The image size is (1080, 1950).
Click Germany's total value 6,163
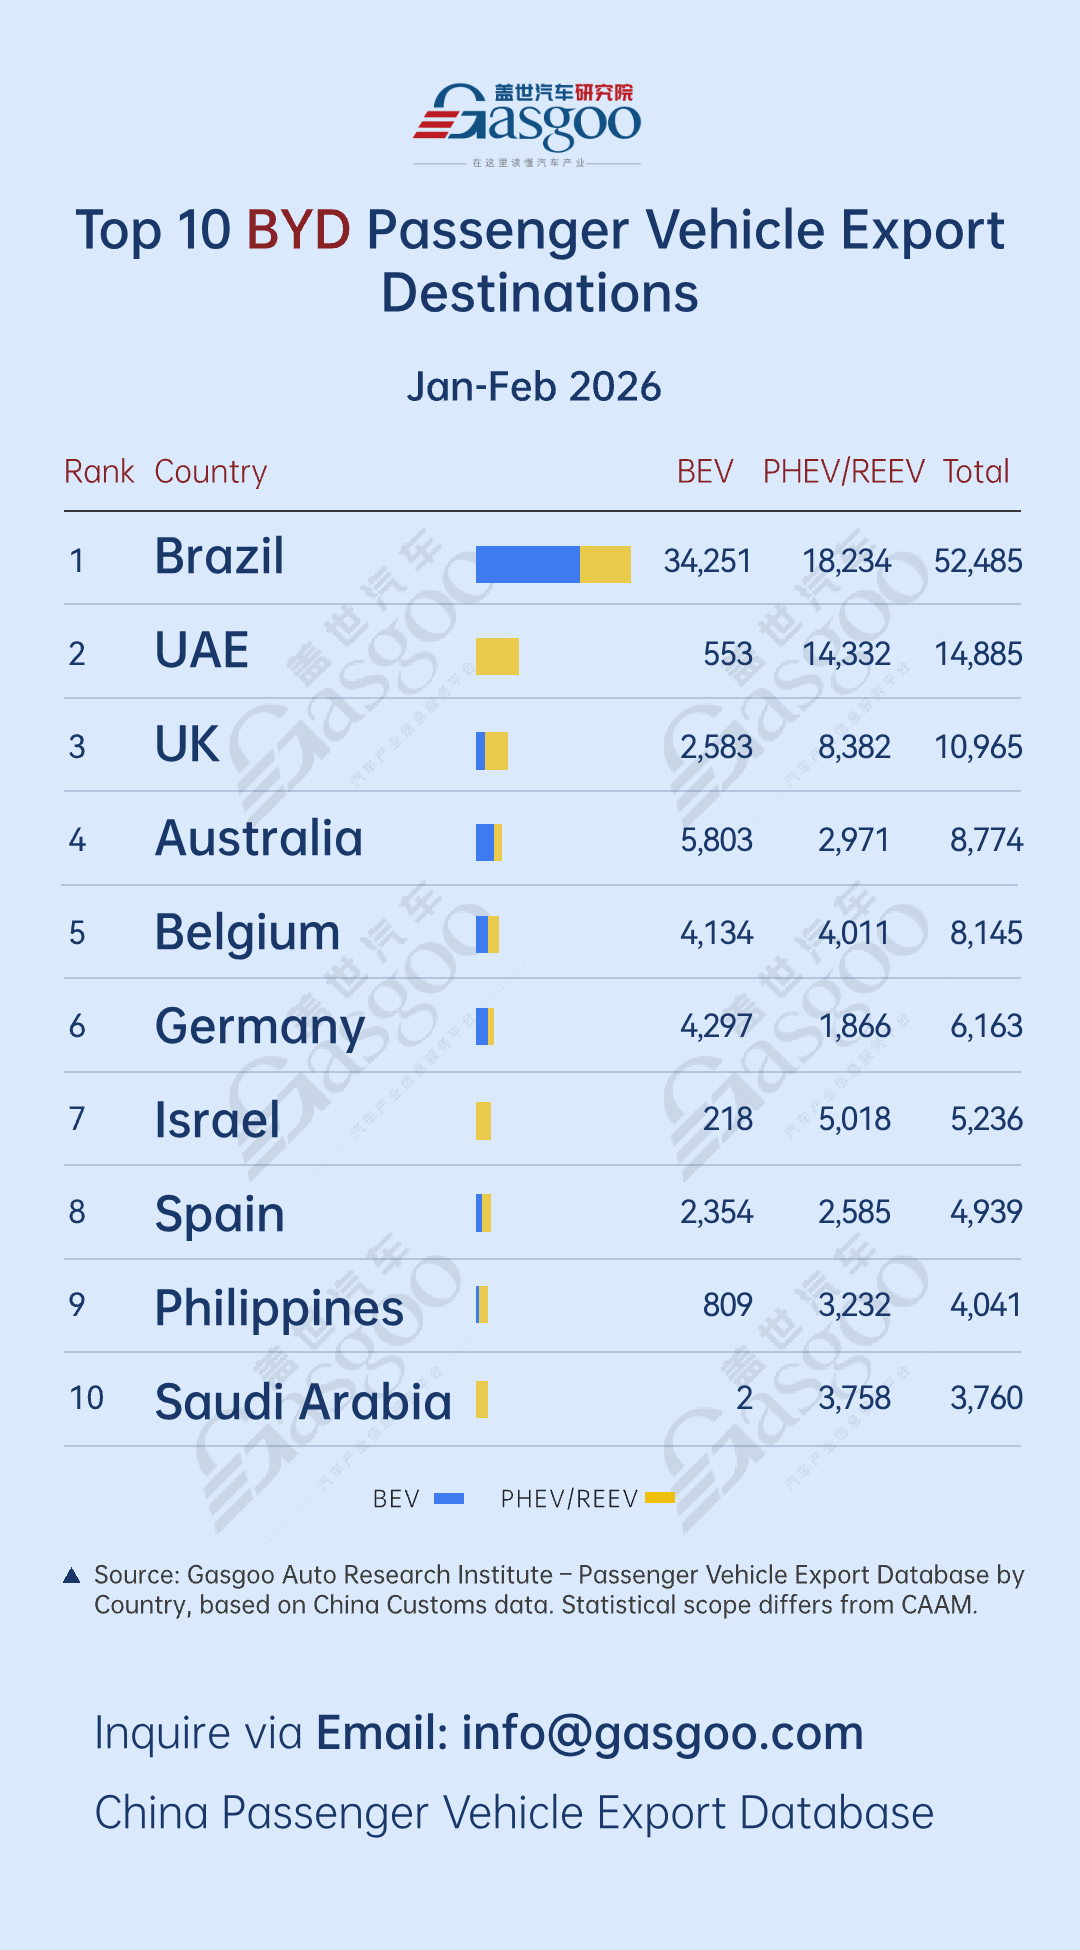(986, 1026)
